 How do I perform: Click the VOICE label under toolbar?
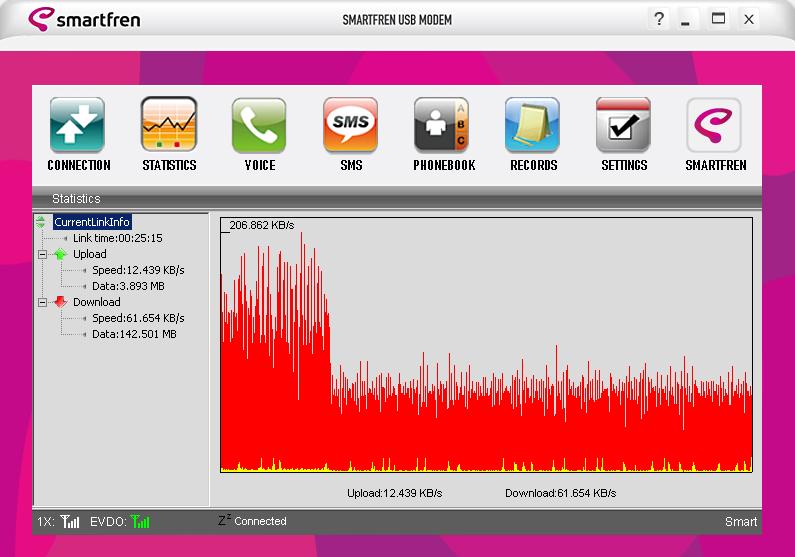[x=260, y=165]
